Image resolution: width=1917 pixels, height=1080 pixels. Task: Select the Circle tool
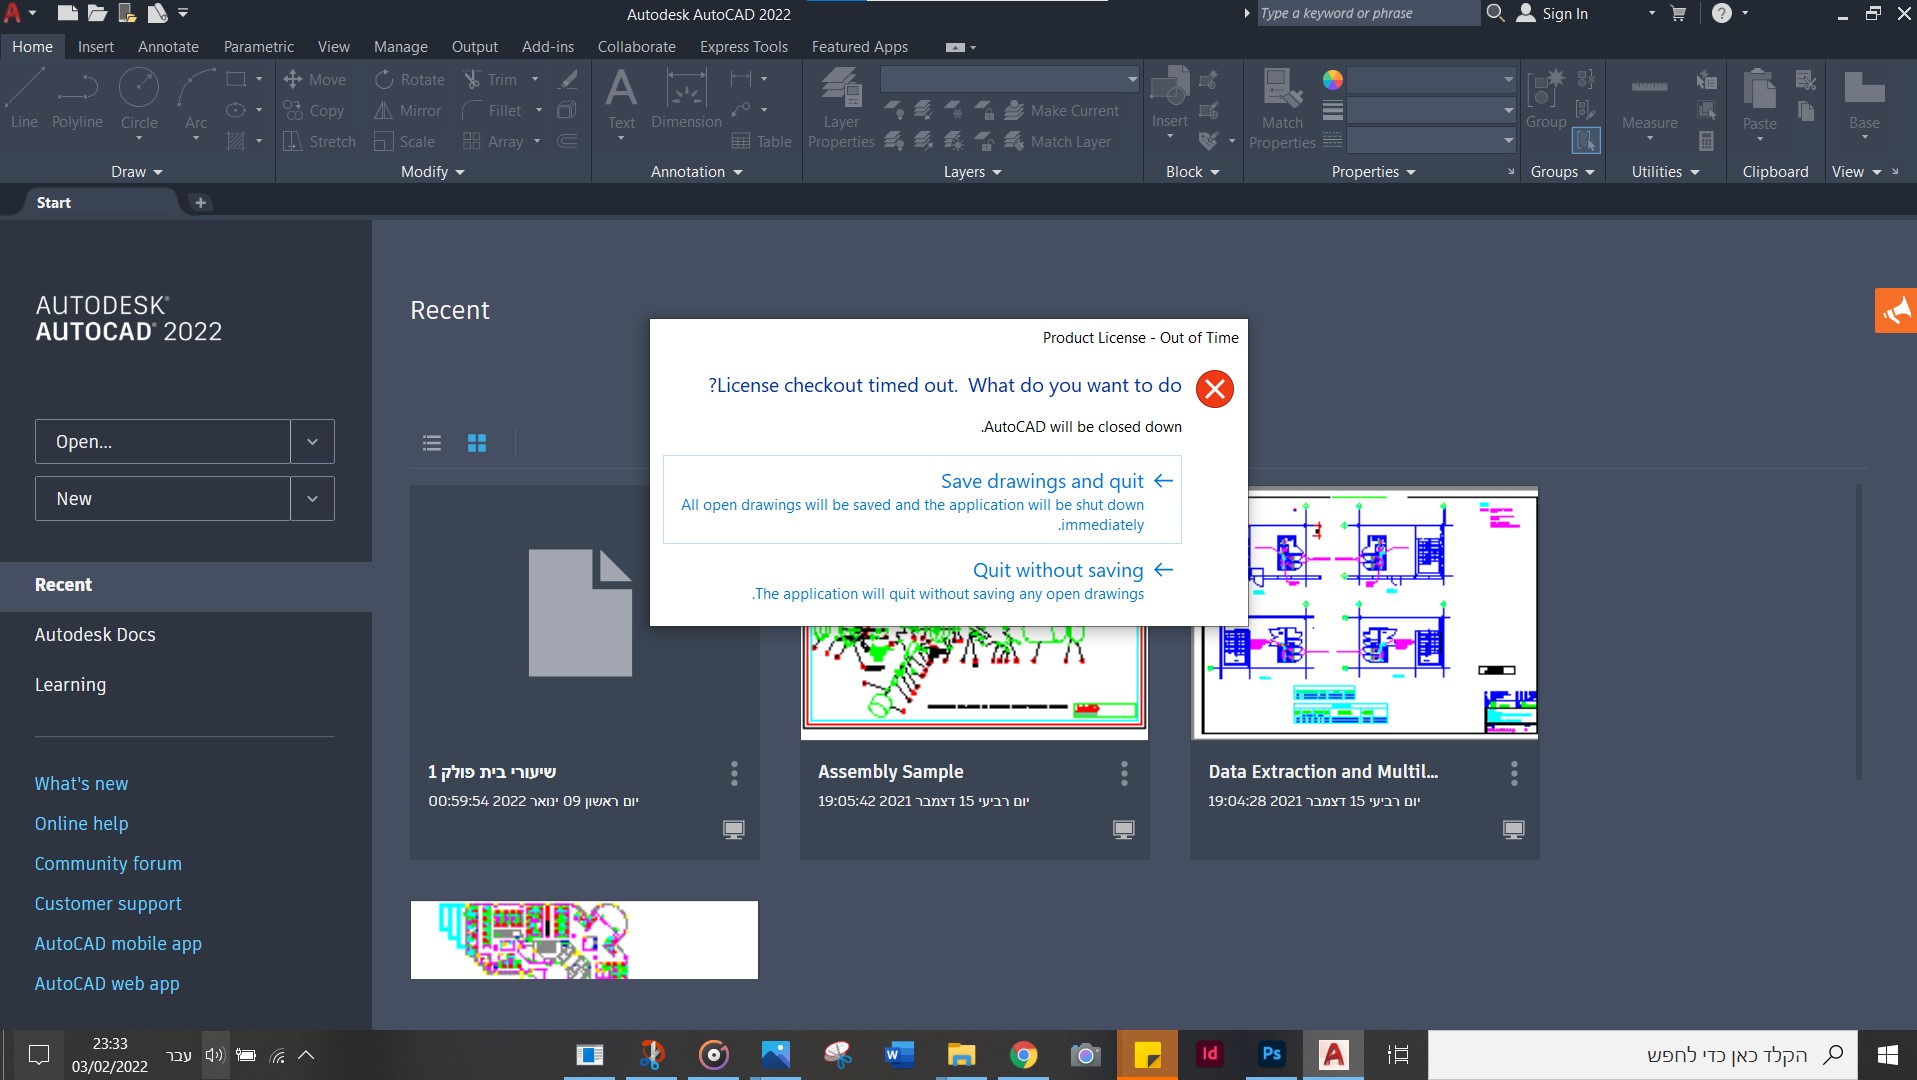139,99
